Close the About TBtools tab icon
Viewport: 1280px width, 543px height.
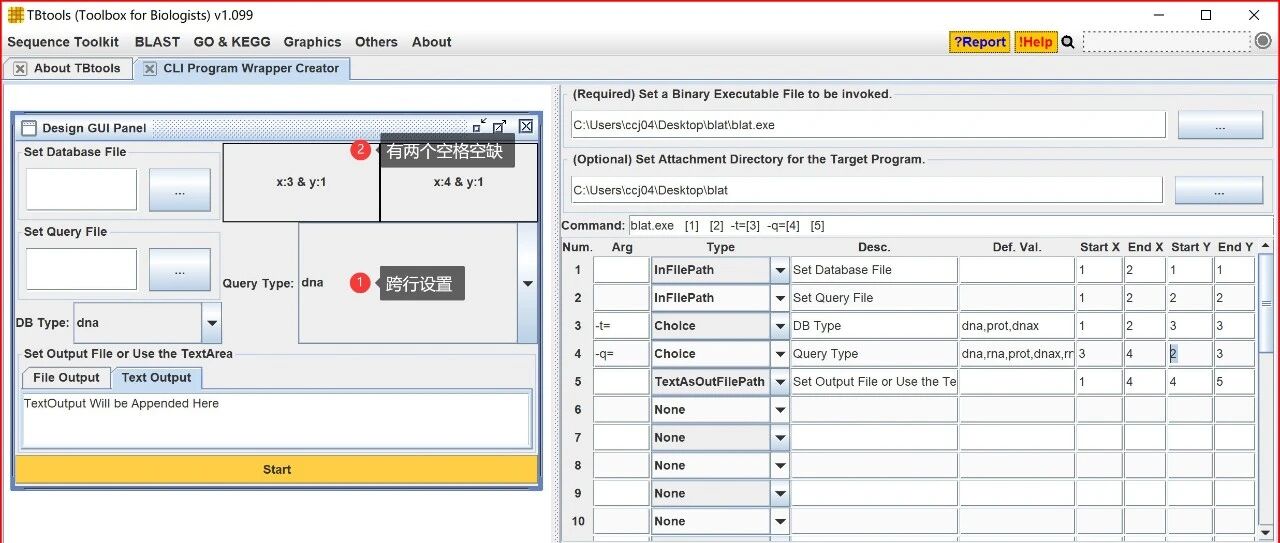tap(20, 69)
